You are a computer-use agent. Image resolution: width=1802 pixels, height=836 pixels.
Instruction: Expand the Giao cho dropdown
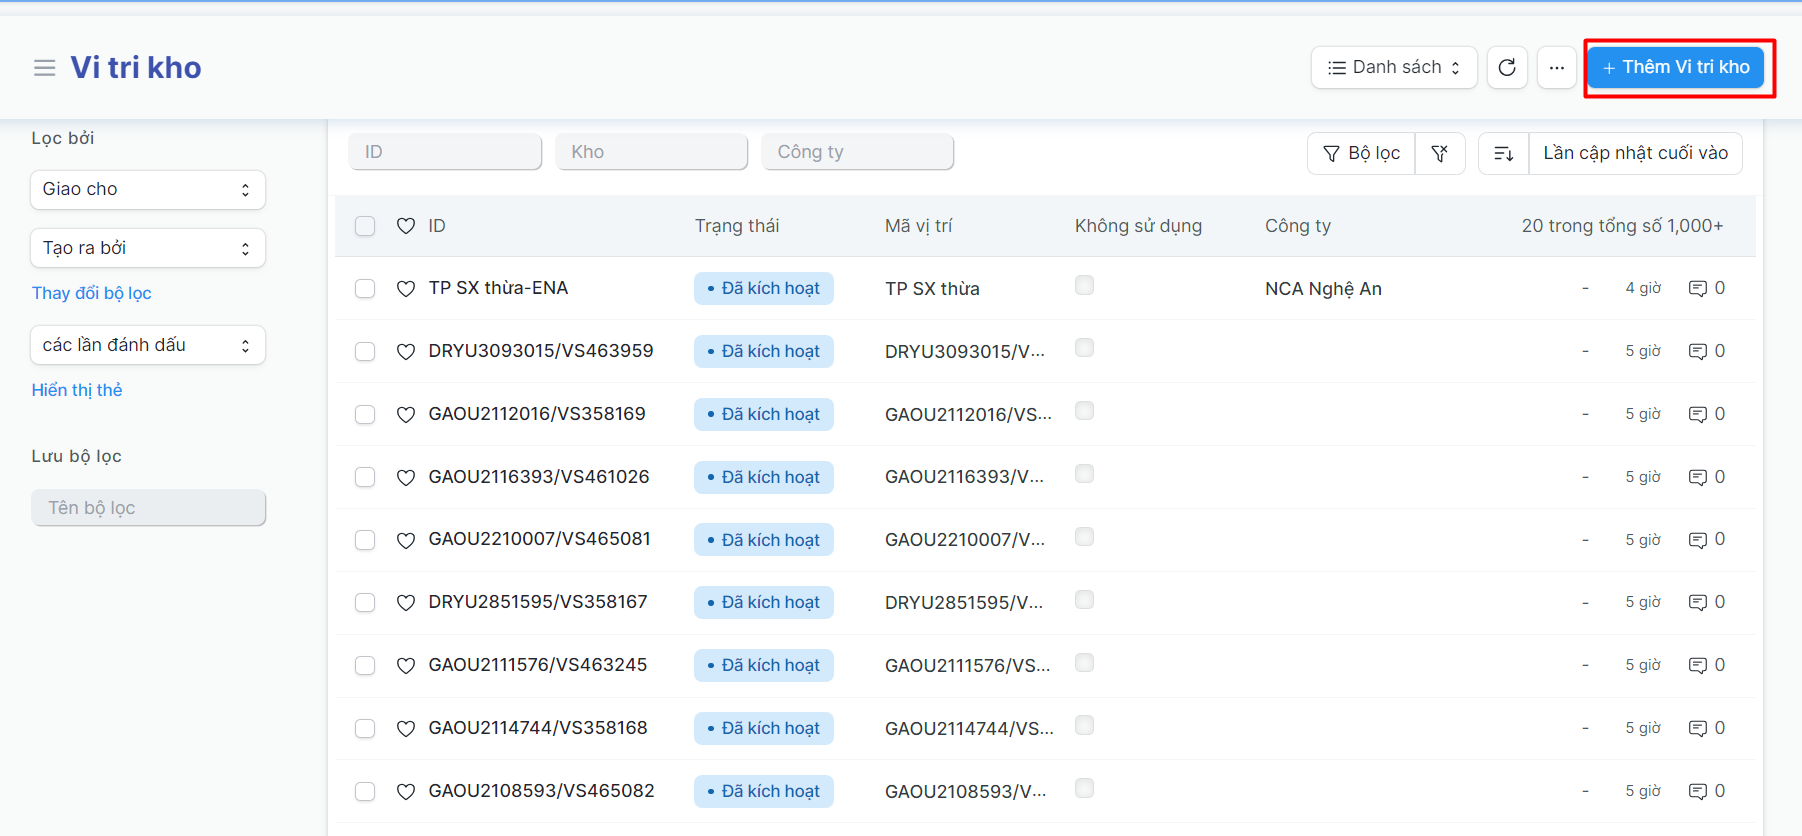tap(147, 190)
